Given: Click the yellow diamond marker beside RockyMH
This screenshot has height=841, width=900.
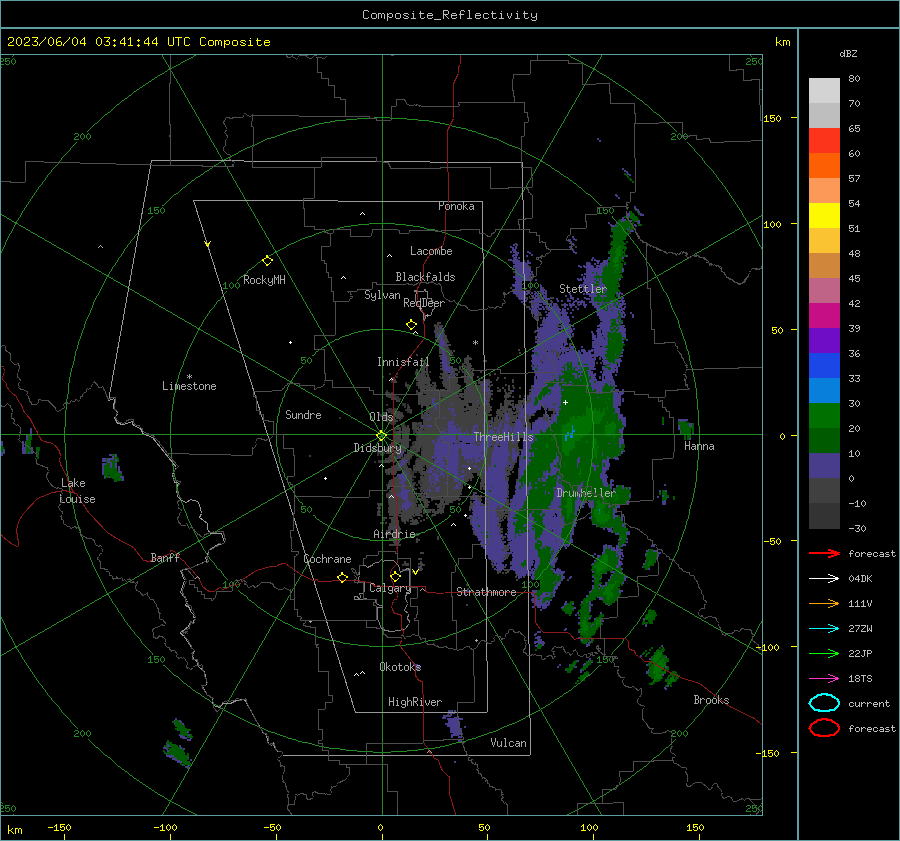Looking at the screenshot, I should click(267, 261).
